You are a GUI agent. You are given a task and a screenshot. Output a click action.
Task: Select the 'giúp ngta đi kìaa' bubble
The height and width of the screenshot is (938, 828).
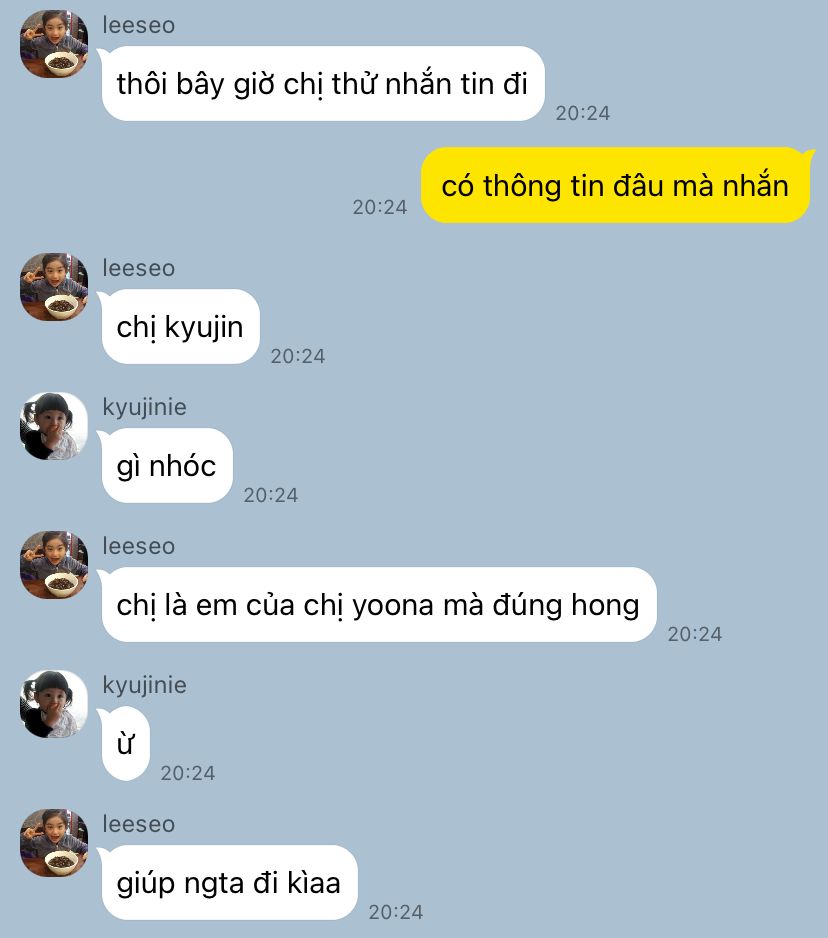point(229,882)
